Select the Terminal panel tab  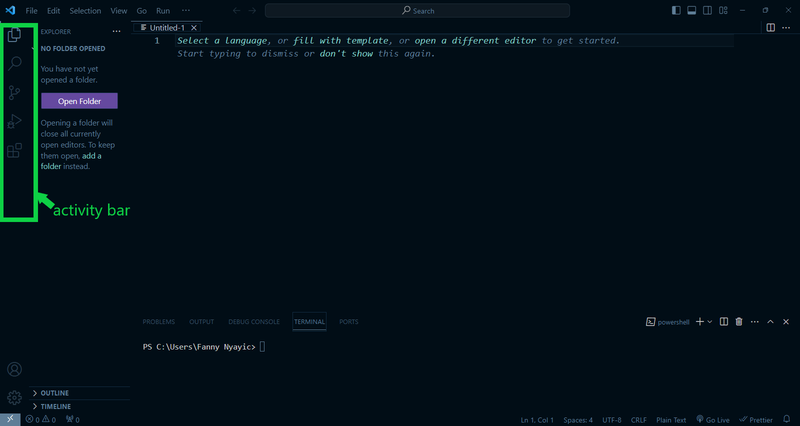click(x=309, y=322)
